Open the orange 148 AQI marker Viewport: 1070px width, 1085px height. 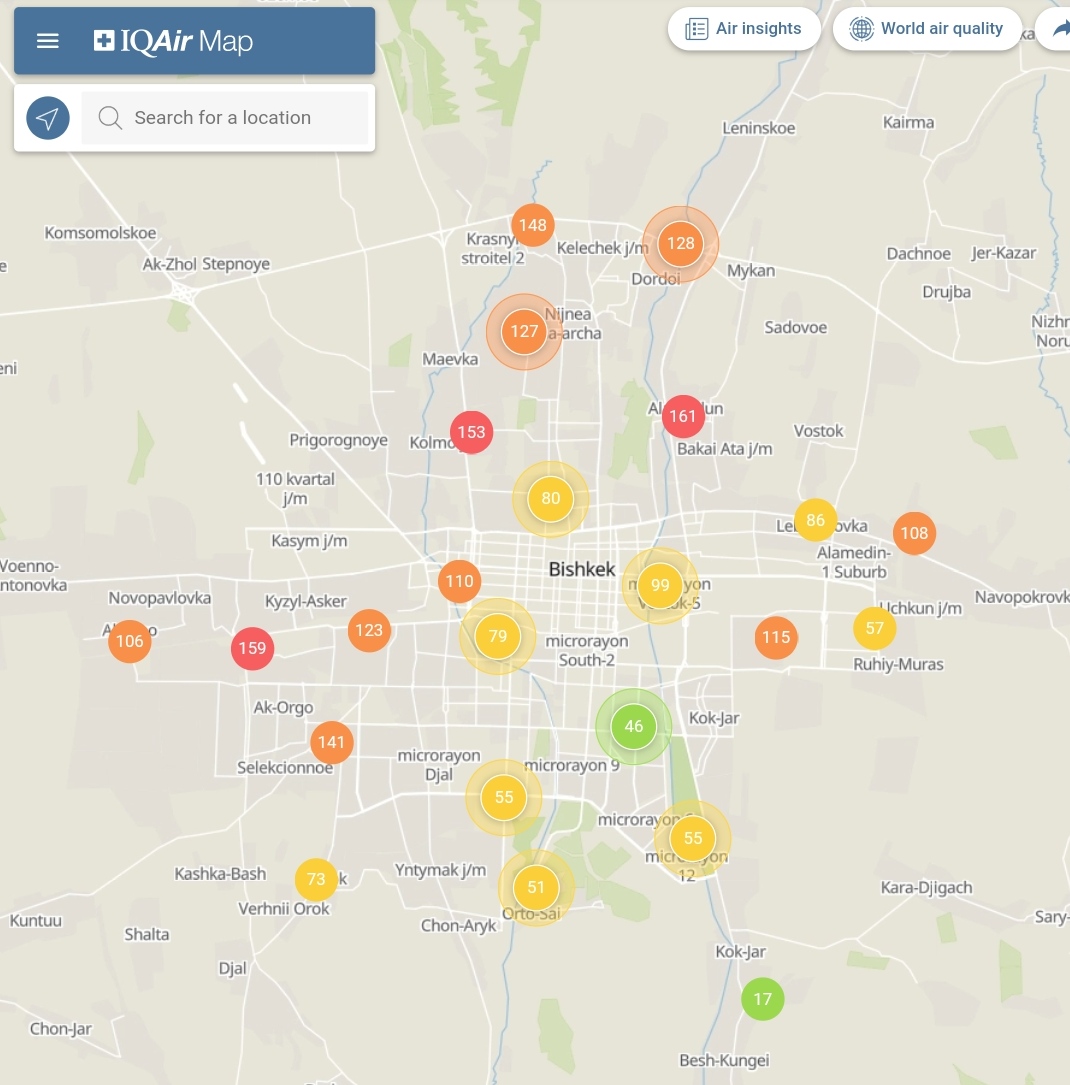click(x=533, y=225)
